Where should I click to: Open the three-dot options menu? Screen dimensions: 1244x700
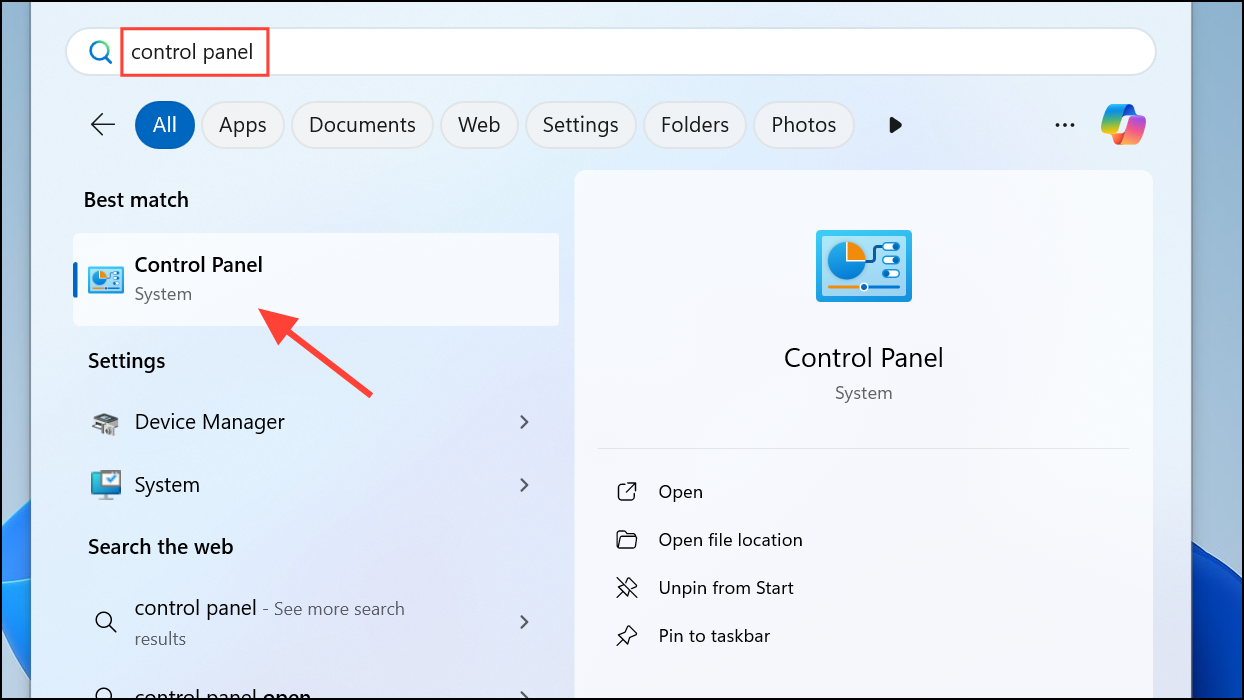tap(1064, 125)
